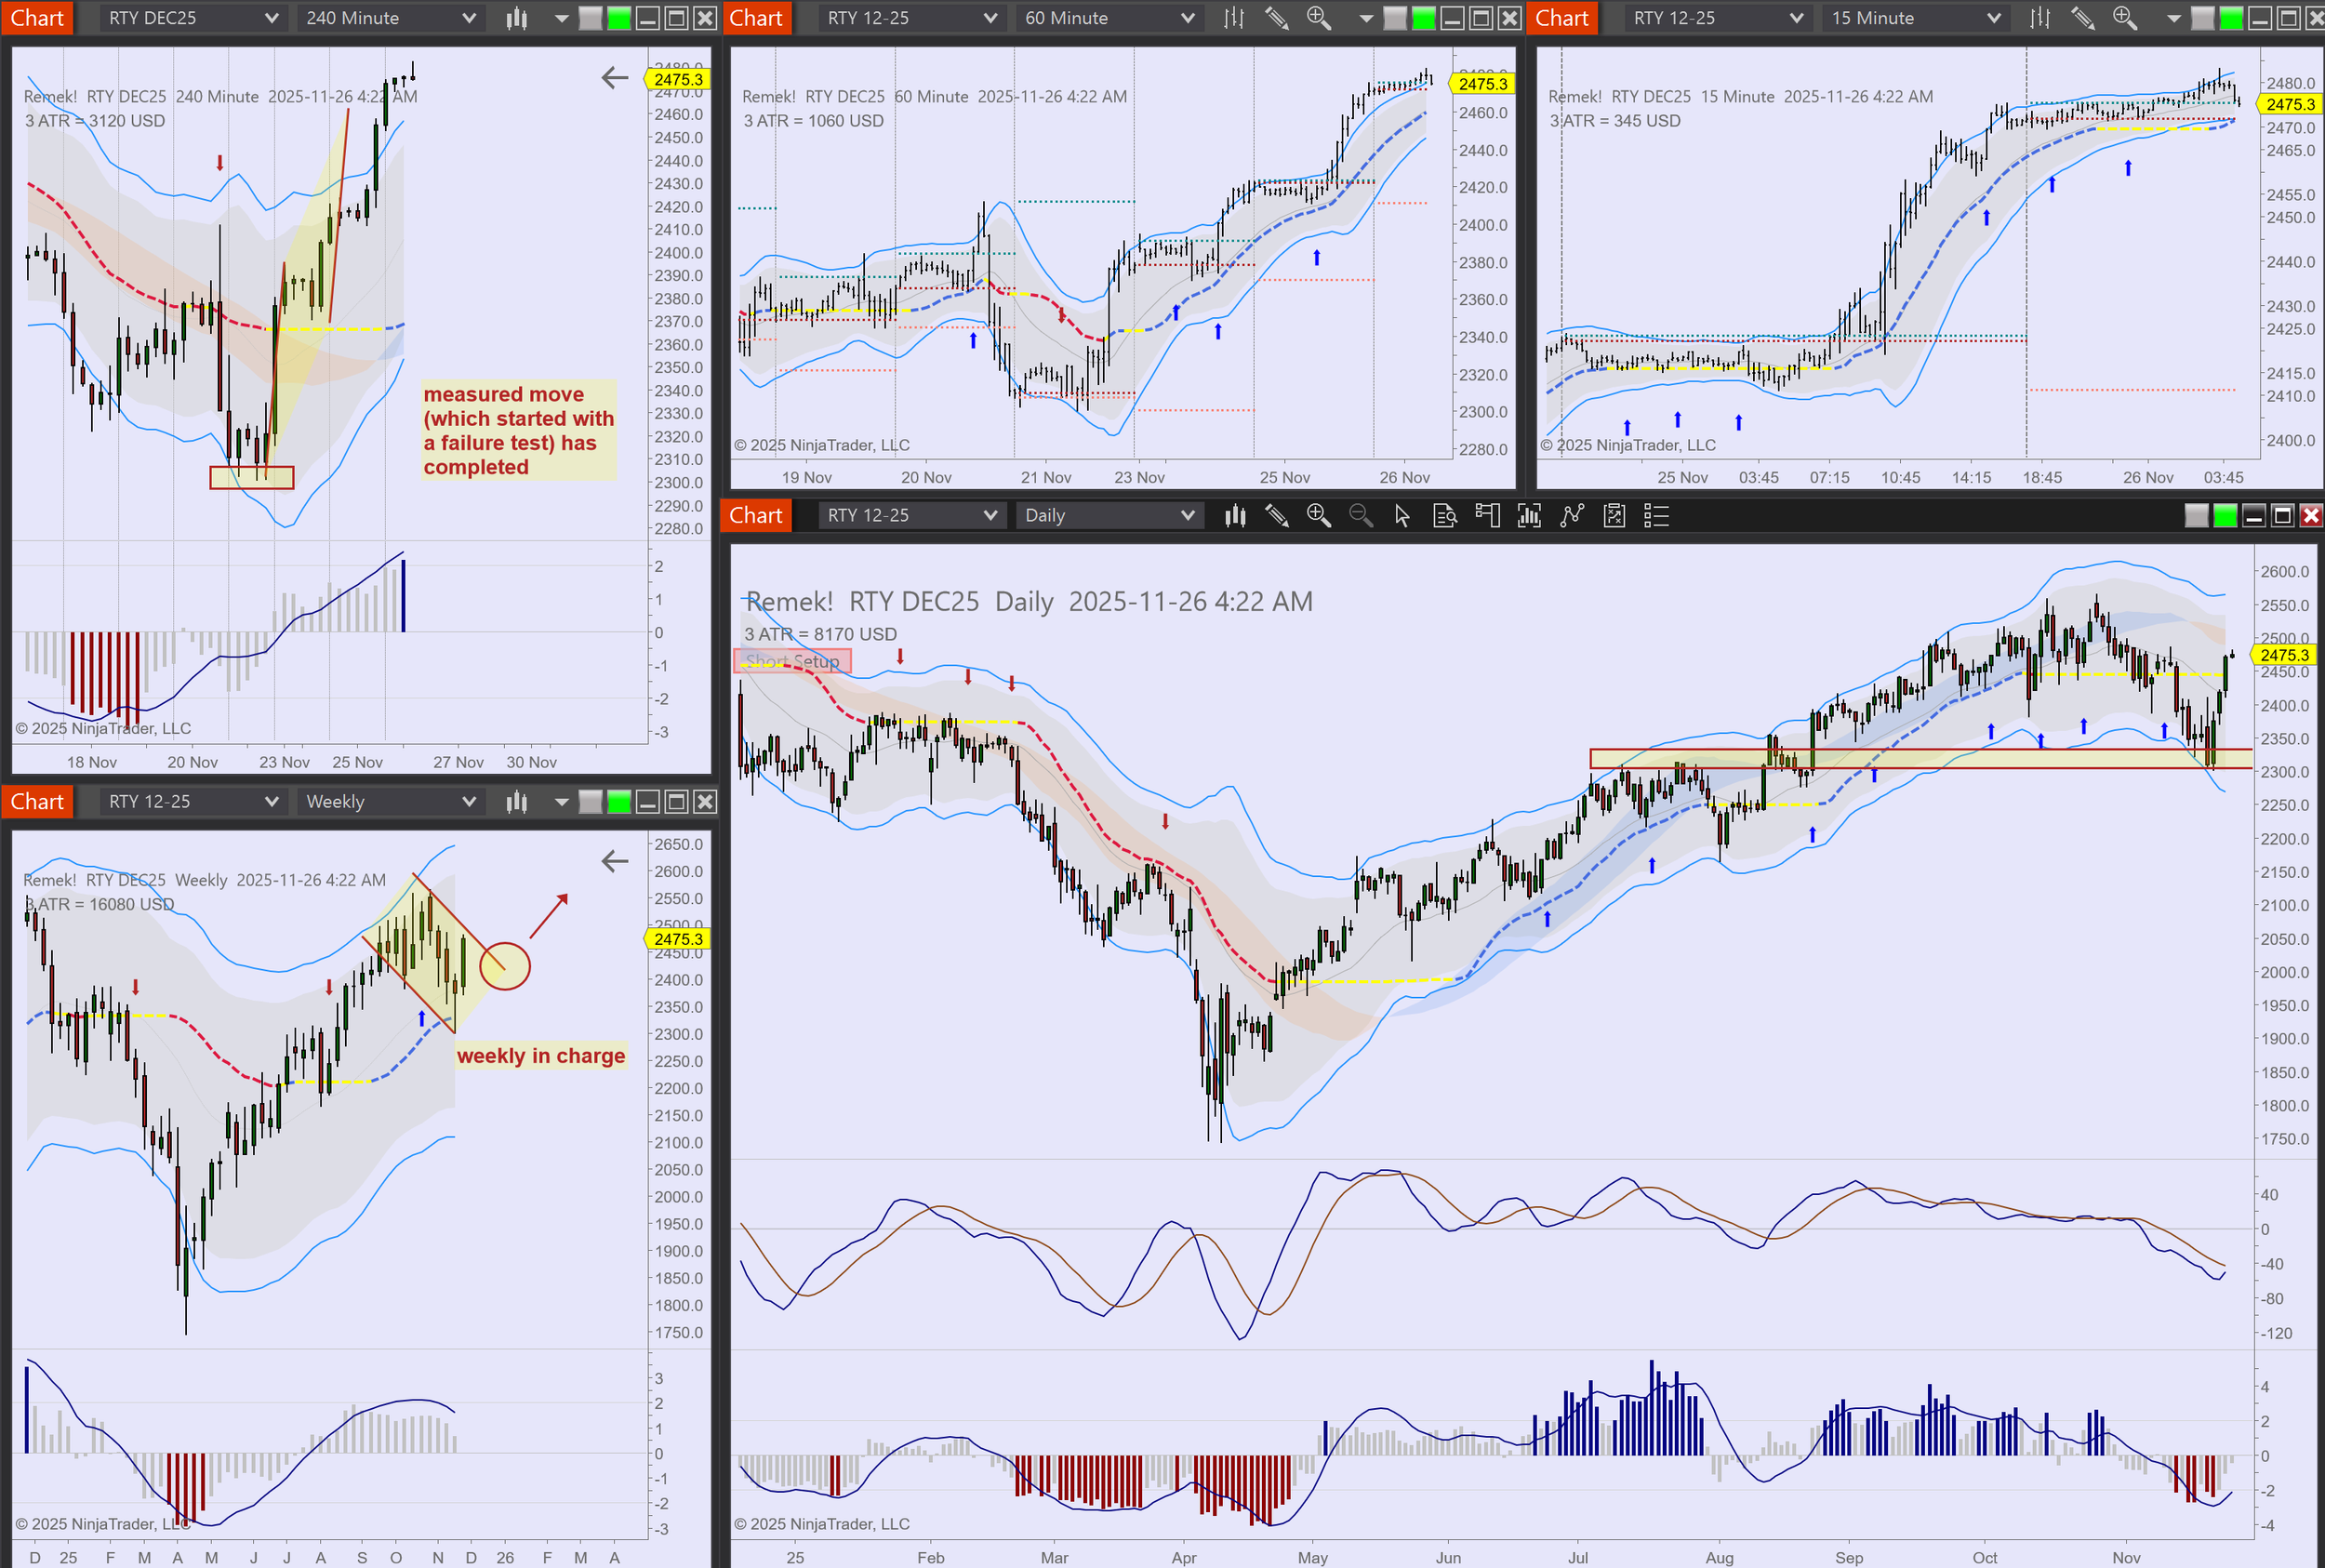Screen dimensions: 2325x1568
Task: Select the Chart tab of the Daily window
Action: tap(756, 516)
